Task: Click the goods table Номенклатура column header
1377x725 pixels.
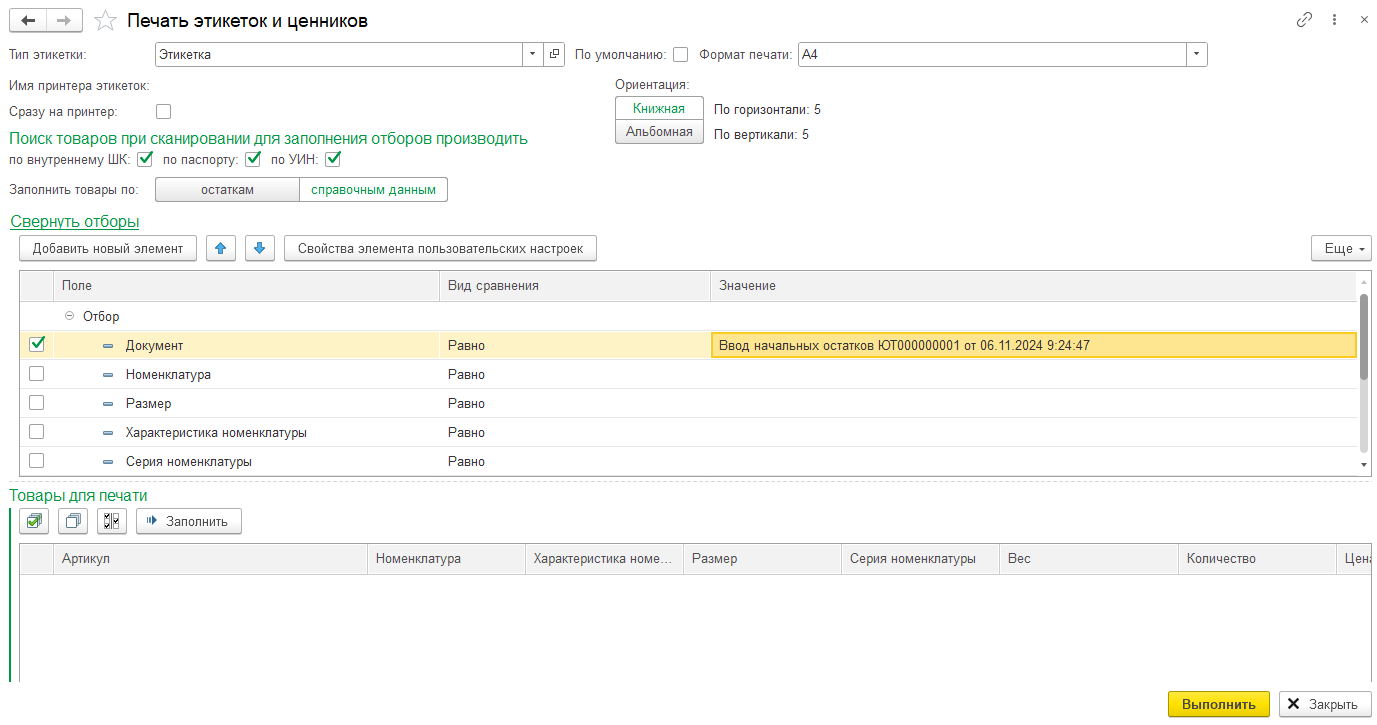Action: 446,558
